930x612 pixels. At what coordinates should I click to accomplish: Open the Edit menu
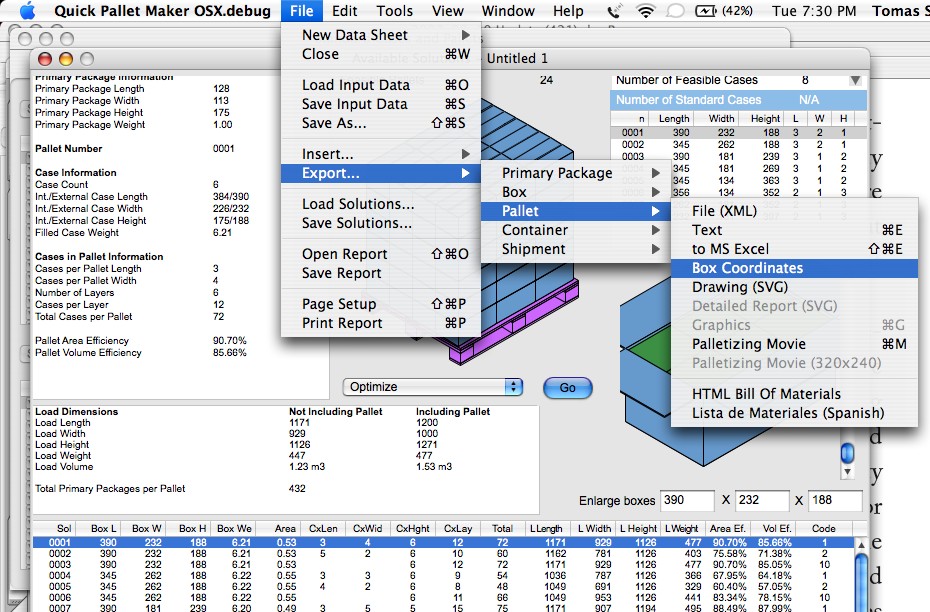tap(345, 11)
